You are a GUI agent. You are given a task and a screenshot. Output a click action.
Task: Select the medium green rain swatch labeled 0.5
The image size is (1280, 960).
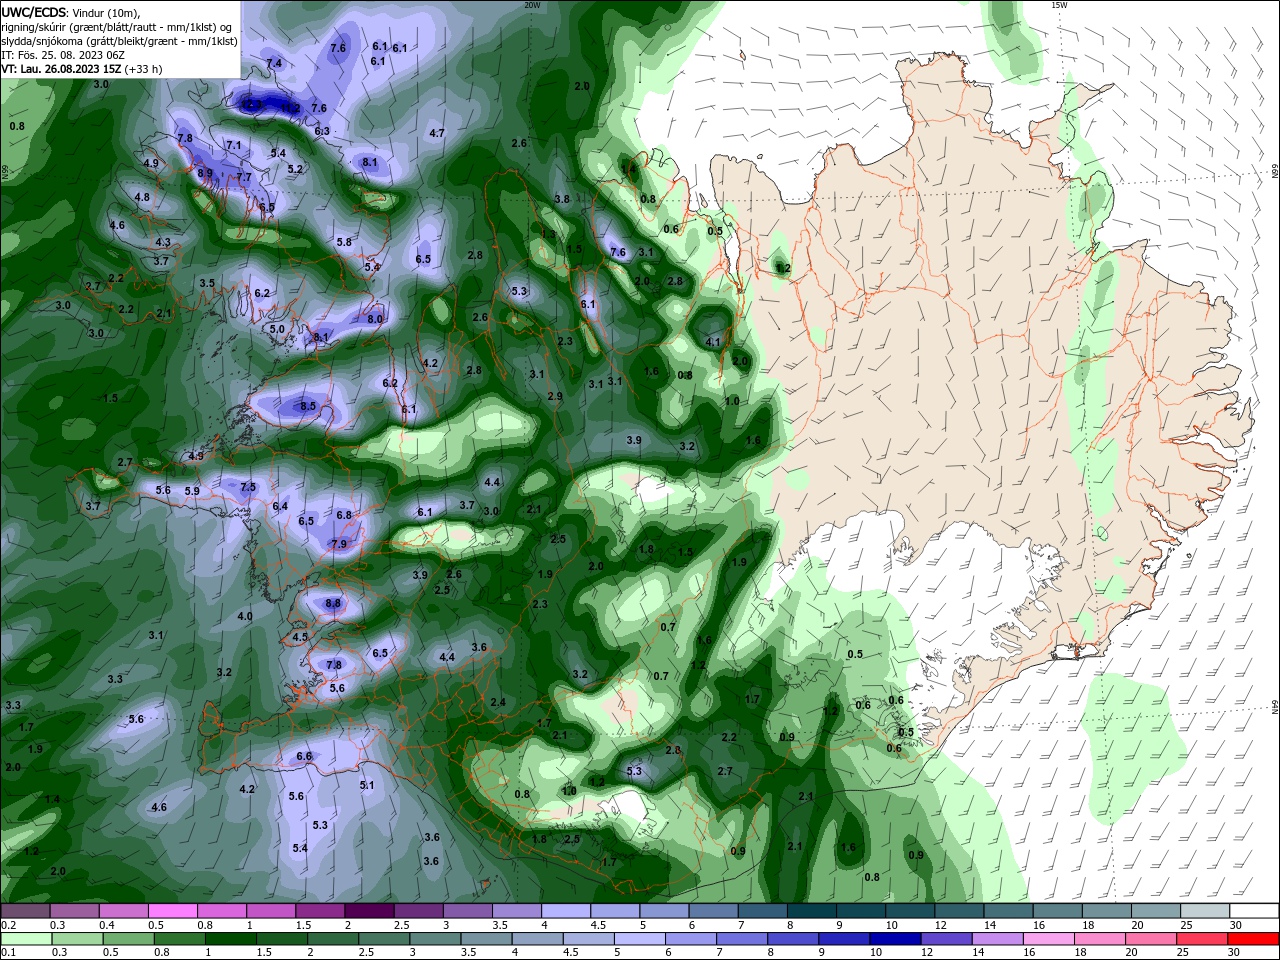(x=130, y=938)
